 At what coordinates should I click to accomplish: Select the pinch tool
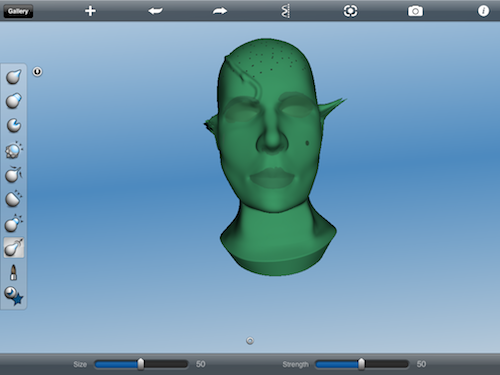point(14,174)
